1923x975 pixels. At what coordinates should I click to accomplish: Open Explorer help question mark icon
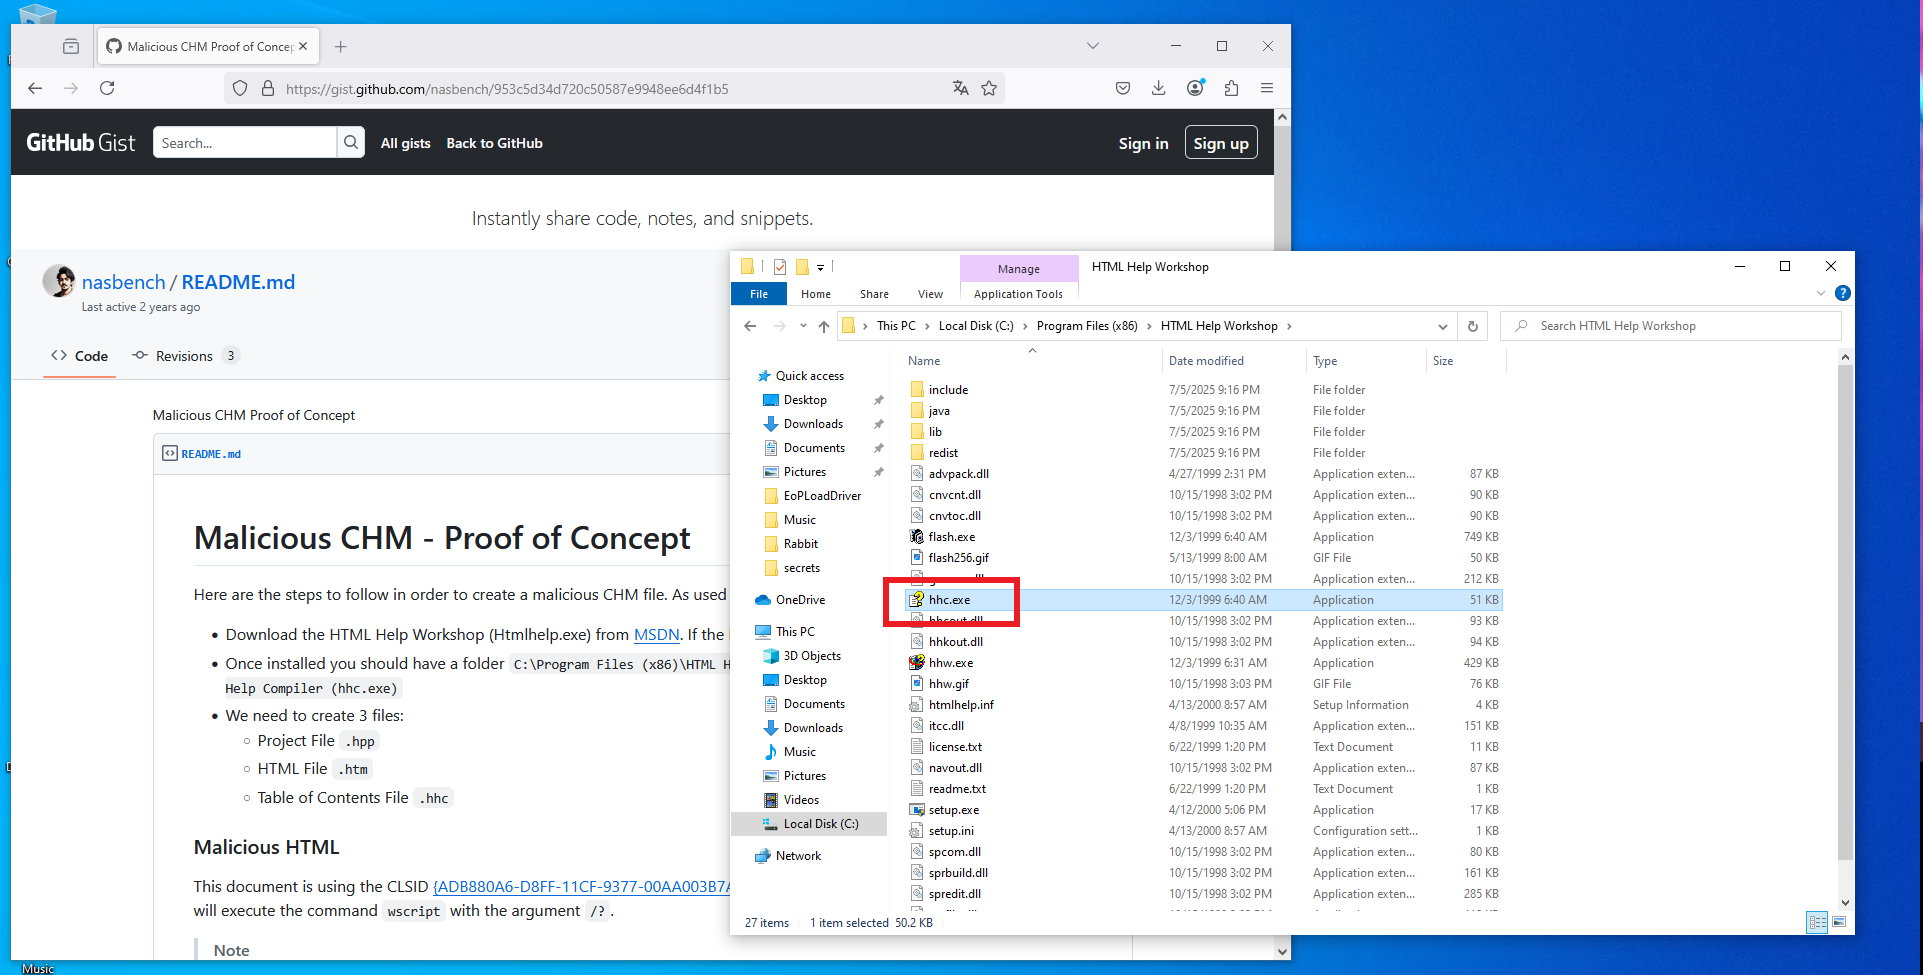1843,293
